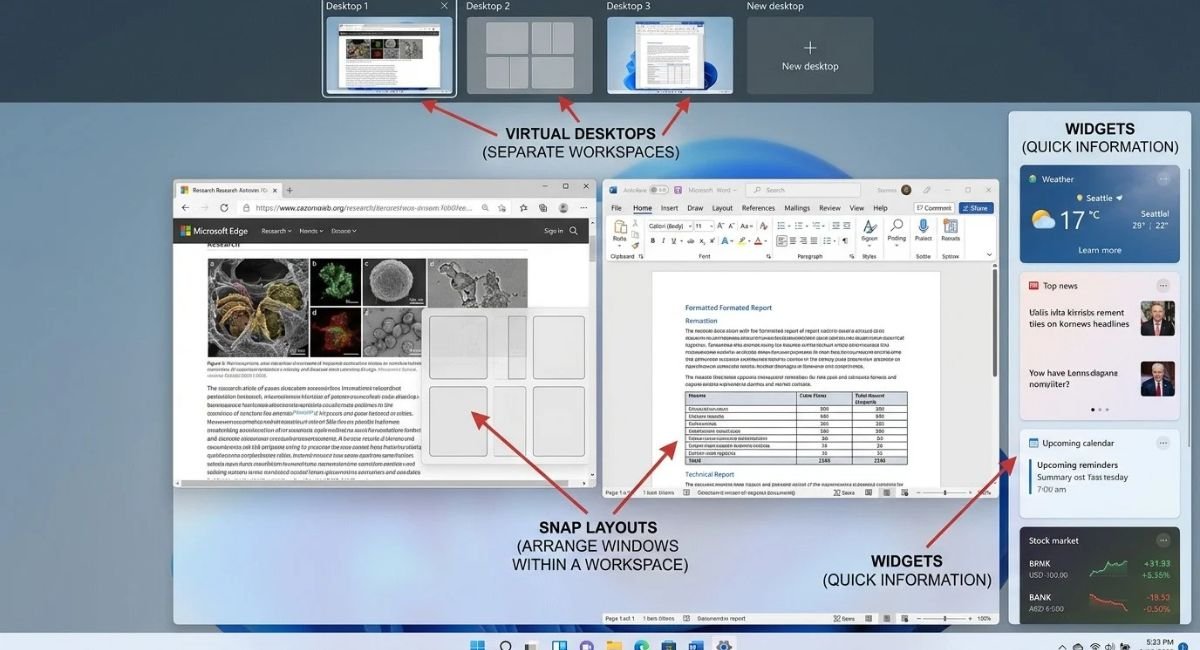Pick the font color A button in Word

pos(758,241)
